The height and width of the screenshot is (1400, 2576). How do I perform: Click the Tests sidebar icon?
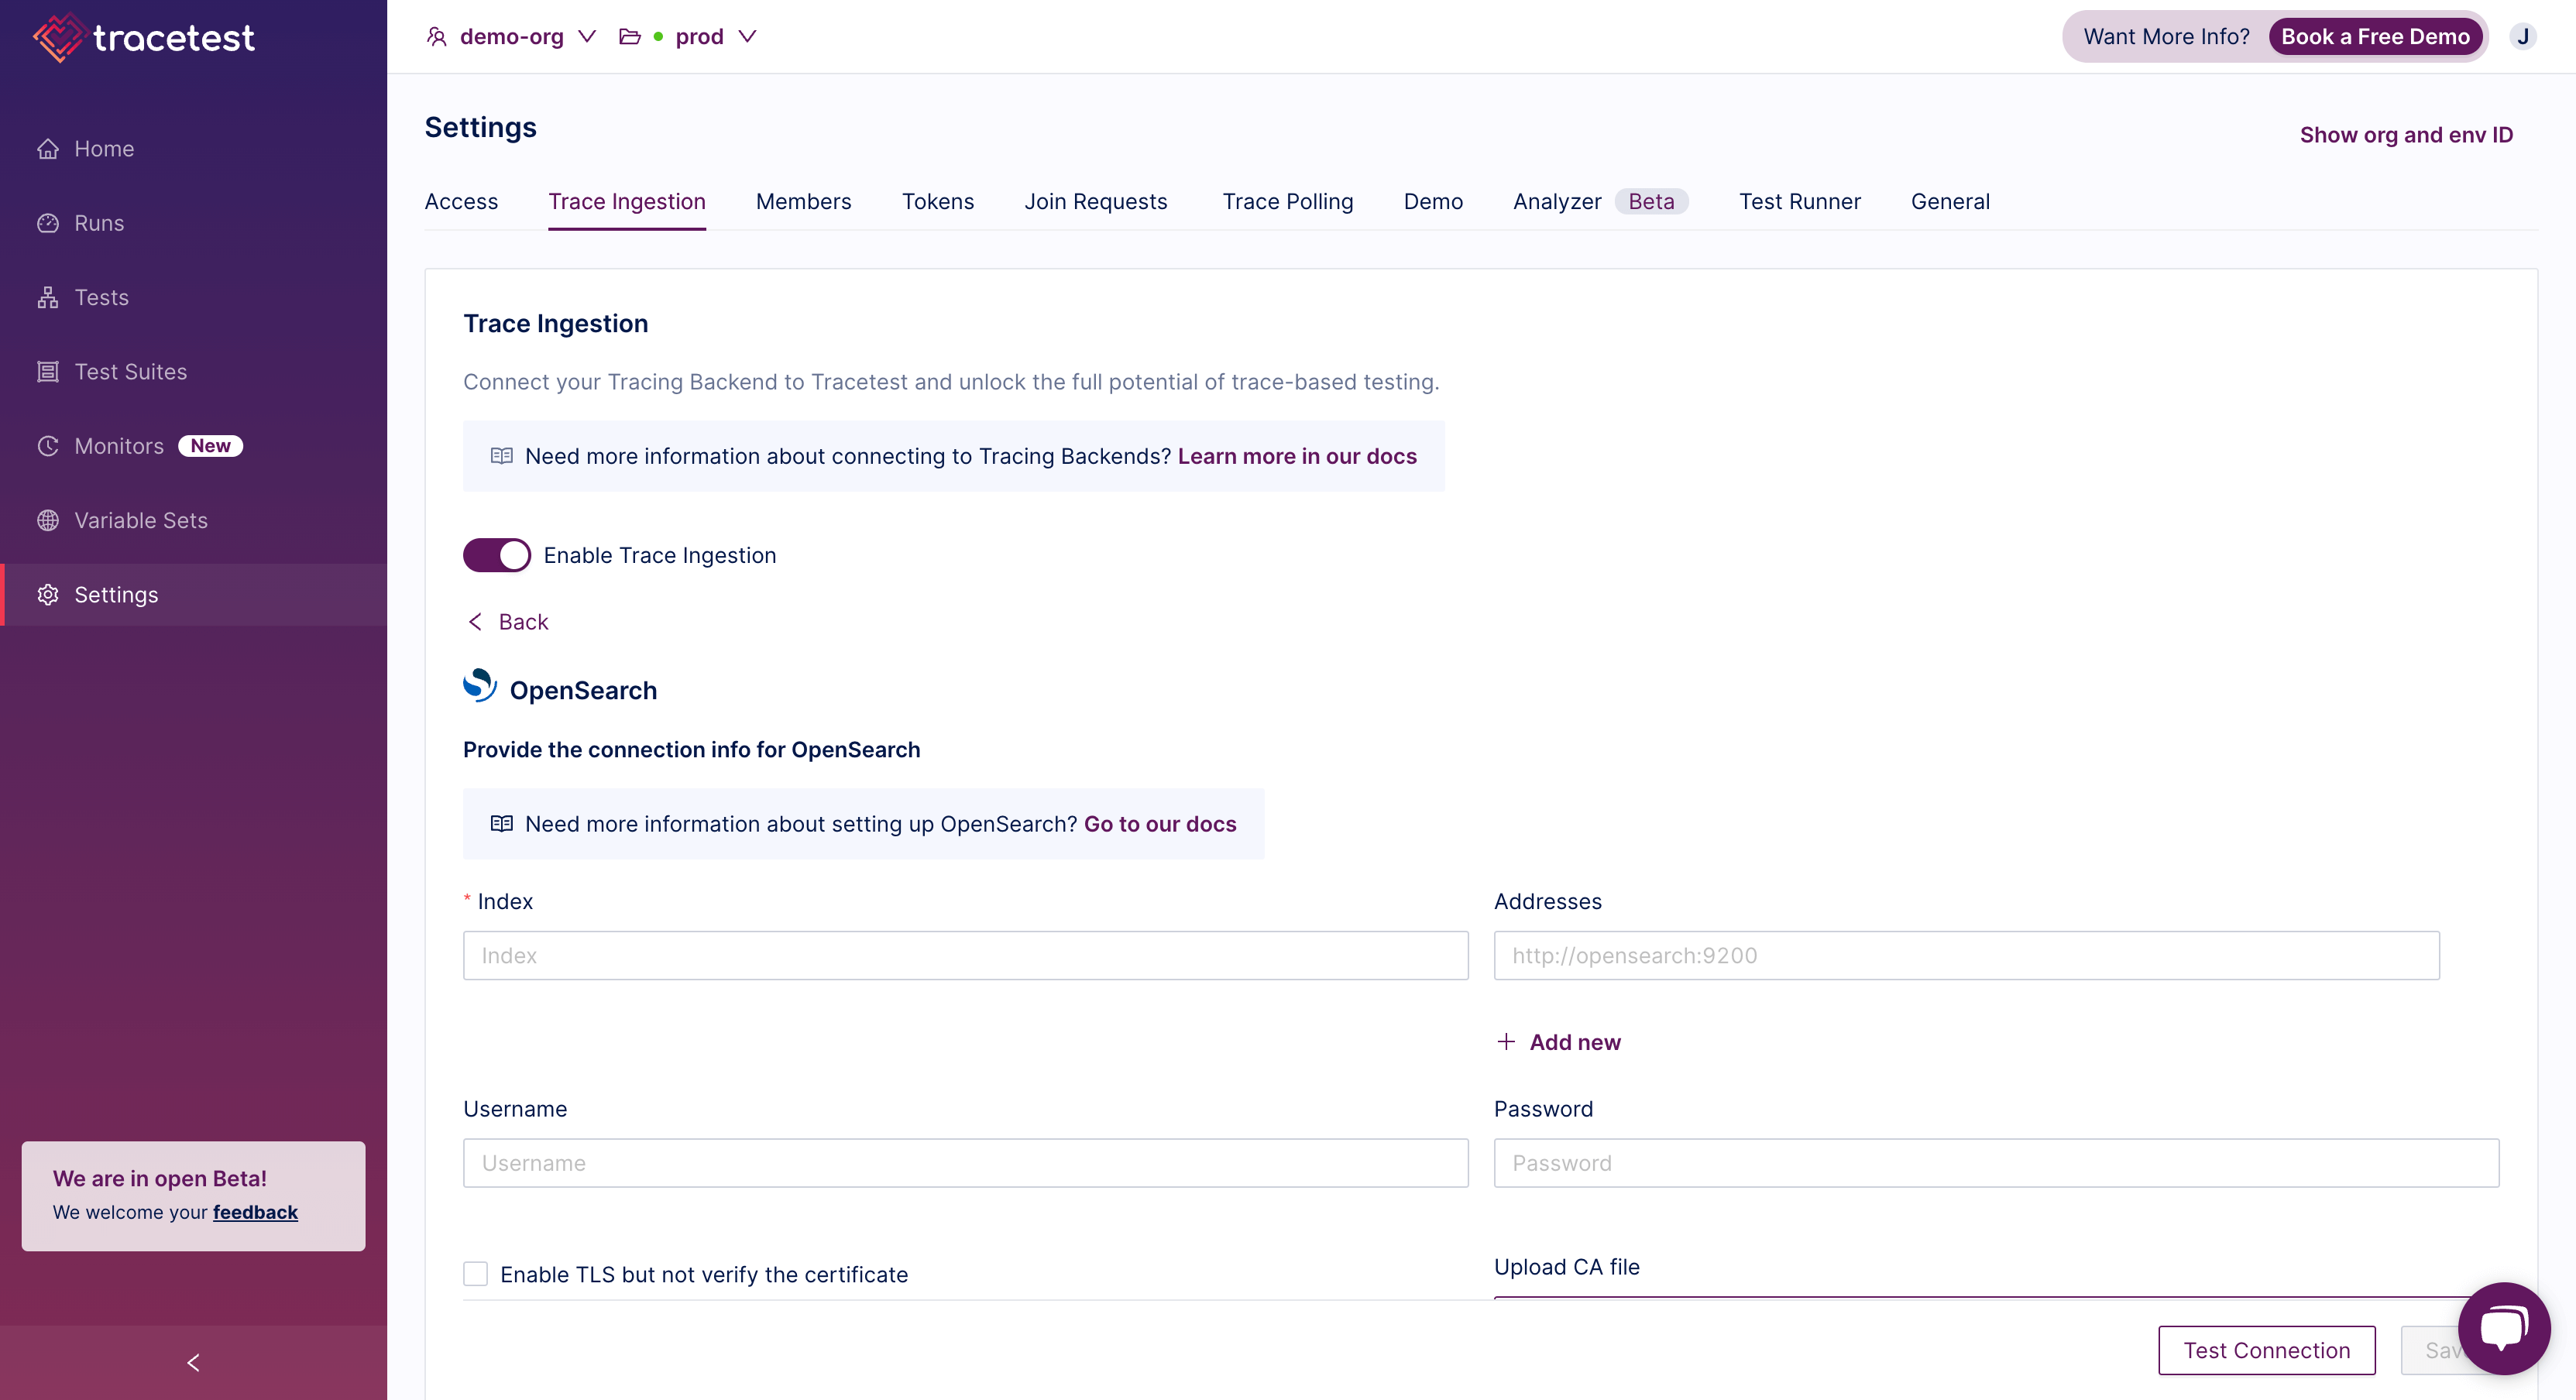coord(48,297)
